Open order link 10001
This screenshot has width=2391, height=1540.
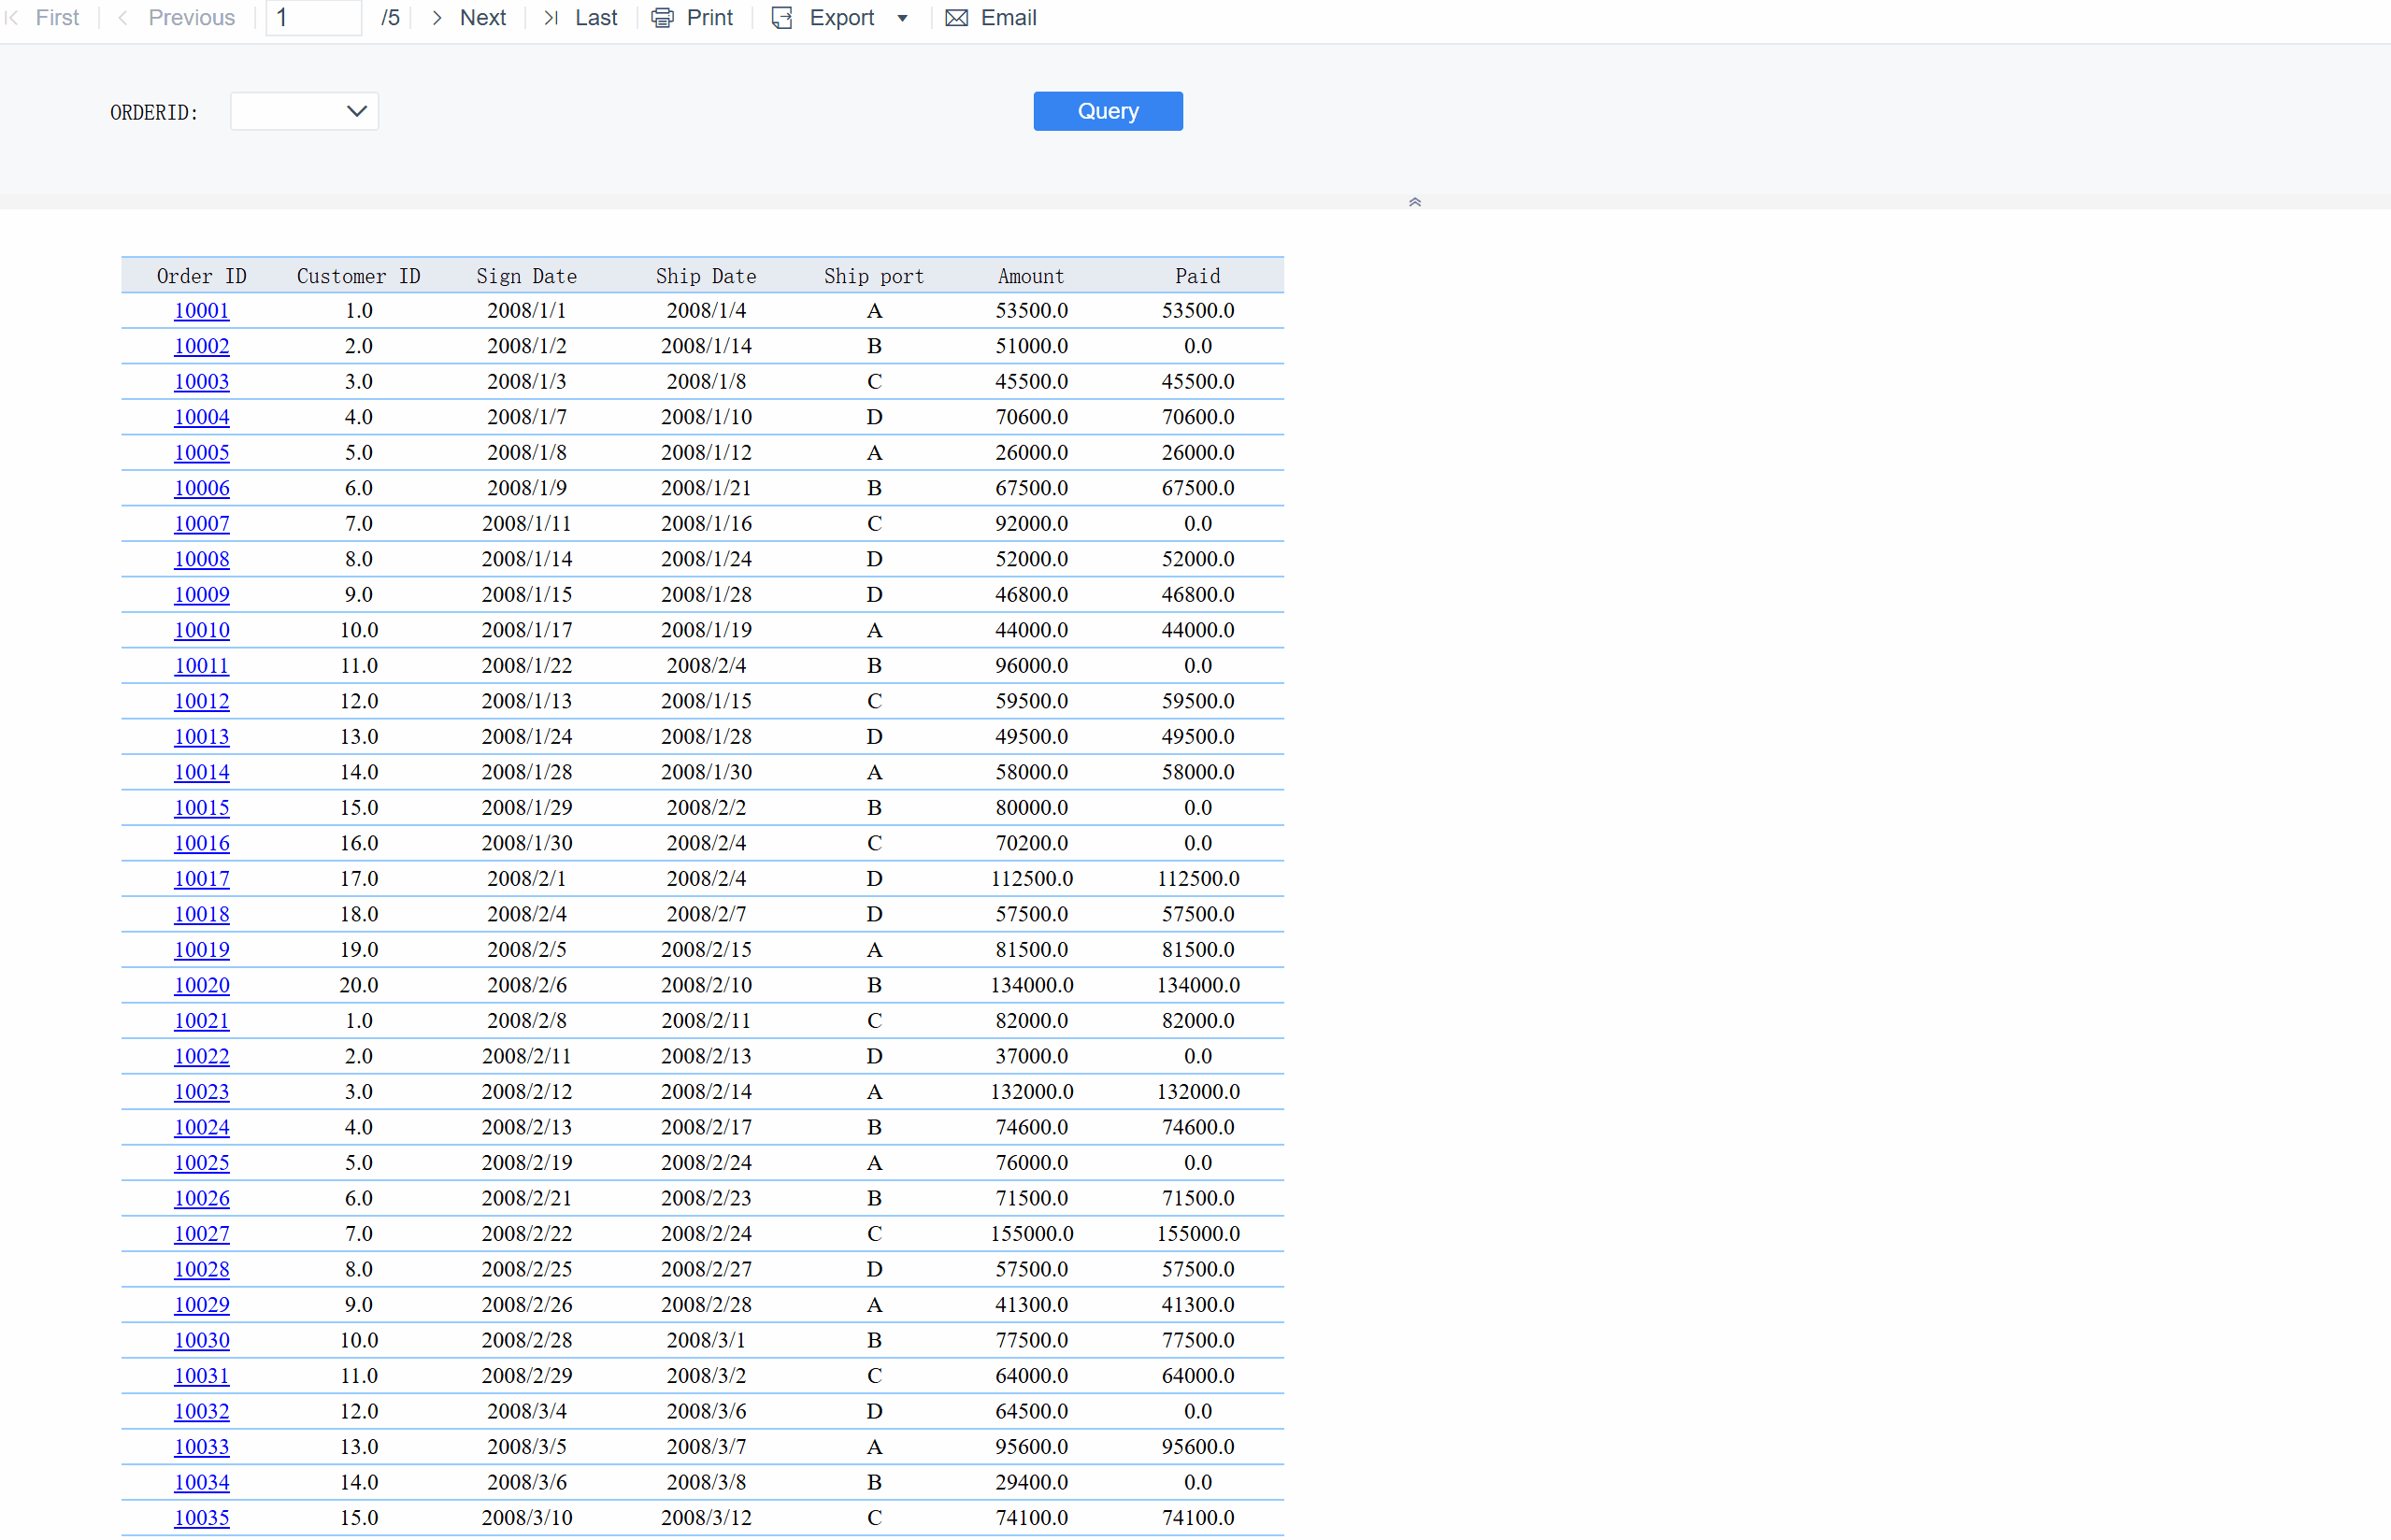tap(201, 310)
